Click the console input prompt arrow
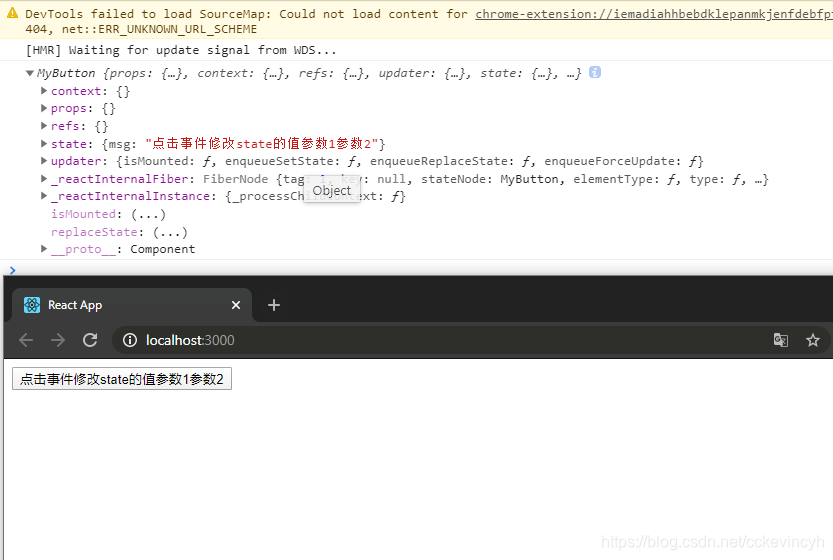Screen dimensions: 833x560 click(x=13, y=270)
